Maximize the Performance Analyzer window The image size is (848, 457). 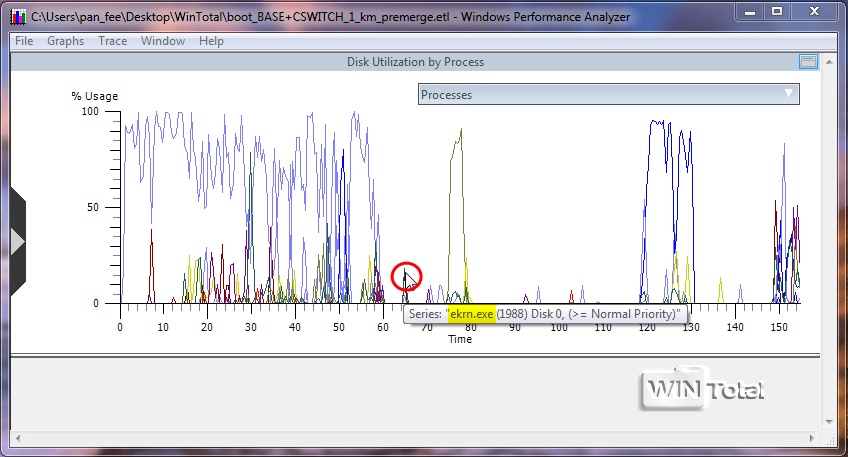click(x=777, y=11)
